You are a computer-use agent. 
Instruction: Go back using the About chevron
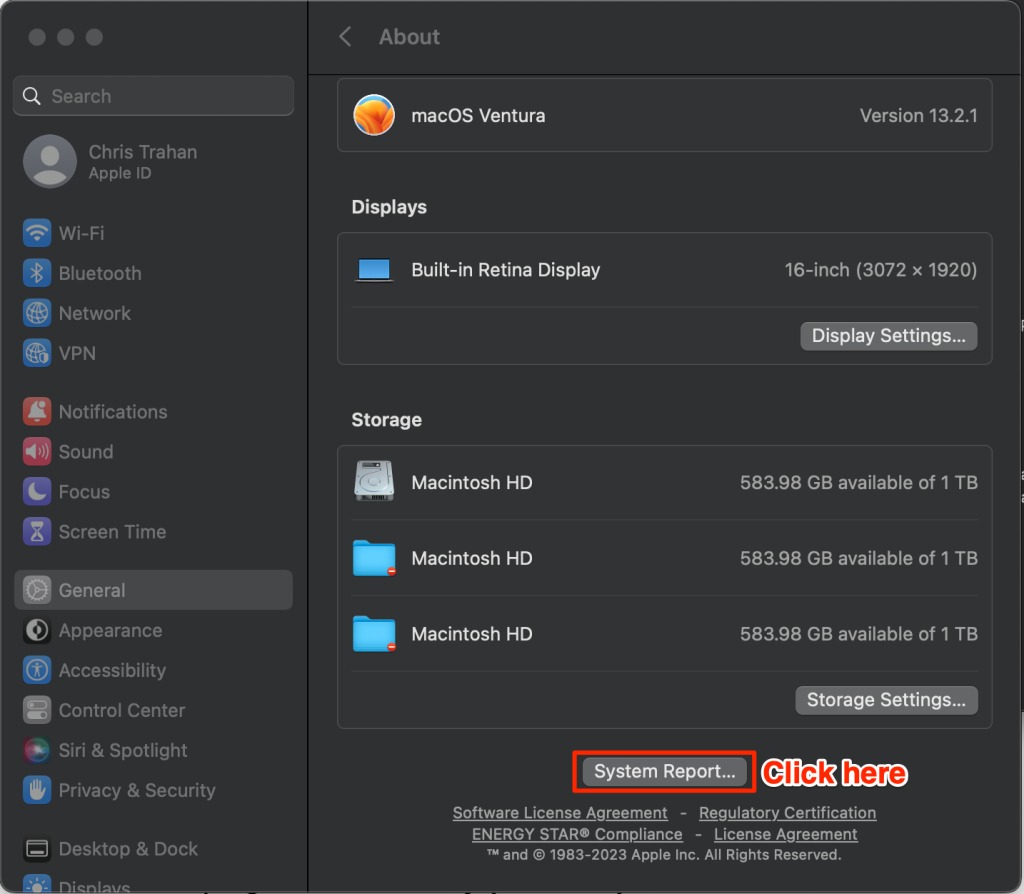tap(345, 37)
